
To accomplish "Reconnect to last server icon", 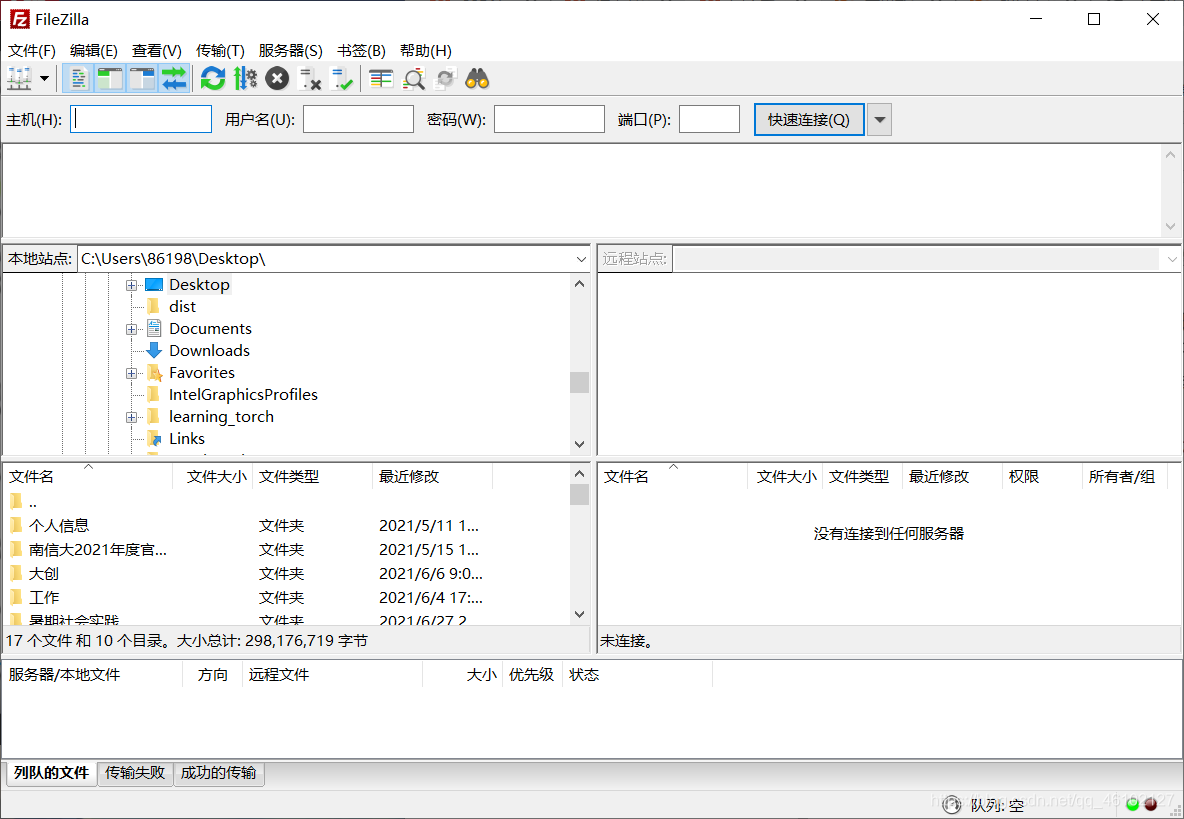I will coord(342,79).
